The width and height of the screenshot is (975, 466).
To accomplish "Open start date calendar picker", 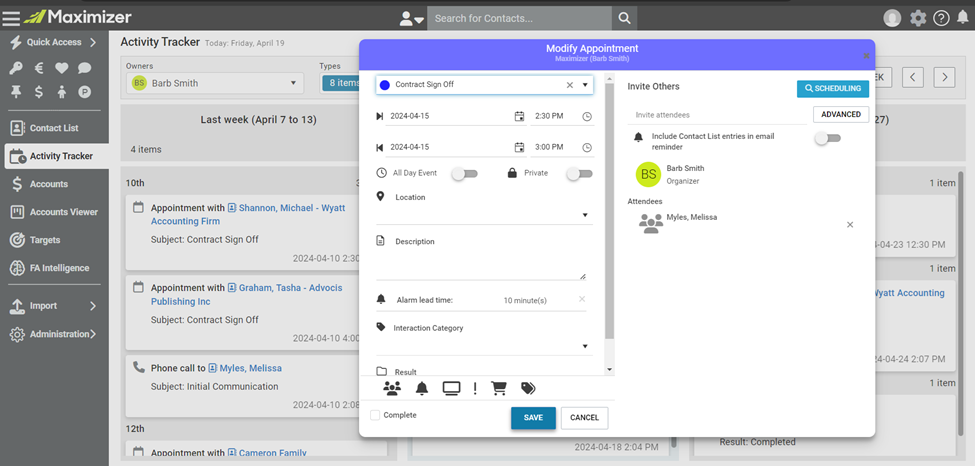I will [x=519, y=116].
